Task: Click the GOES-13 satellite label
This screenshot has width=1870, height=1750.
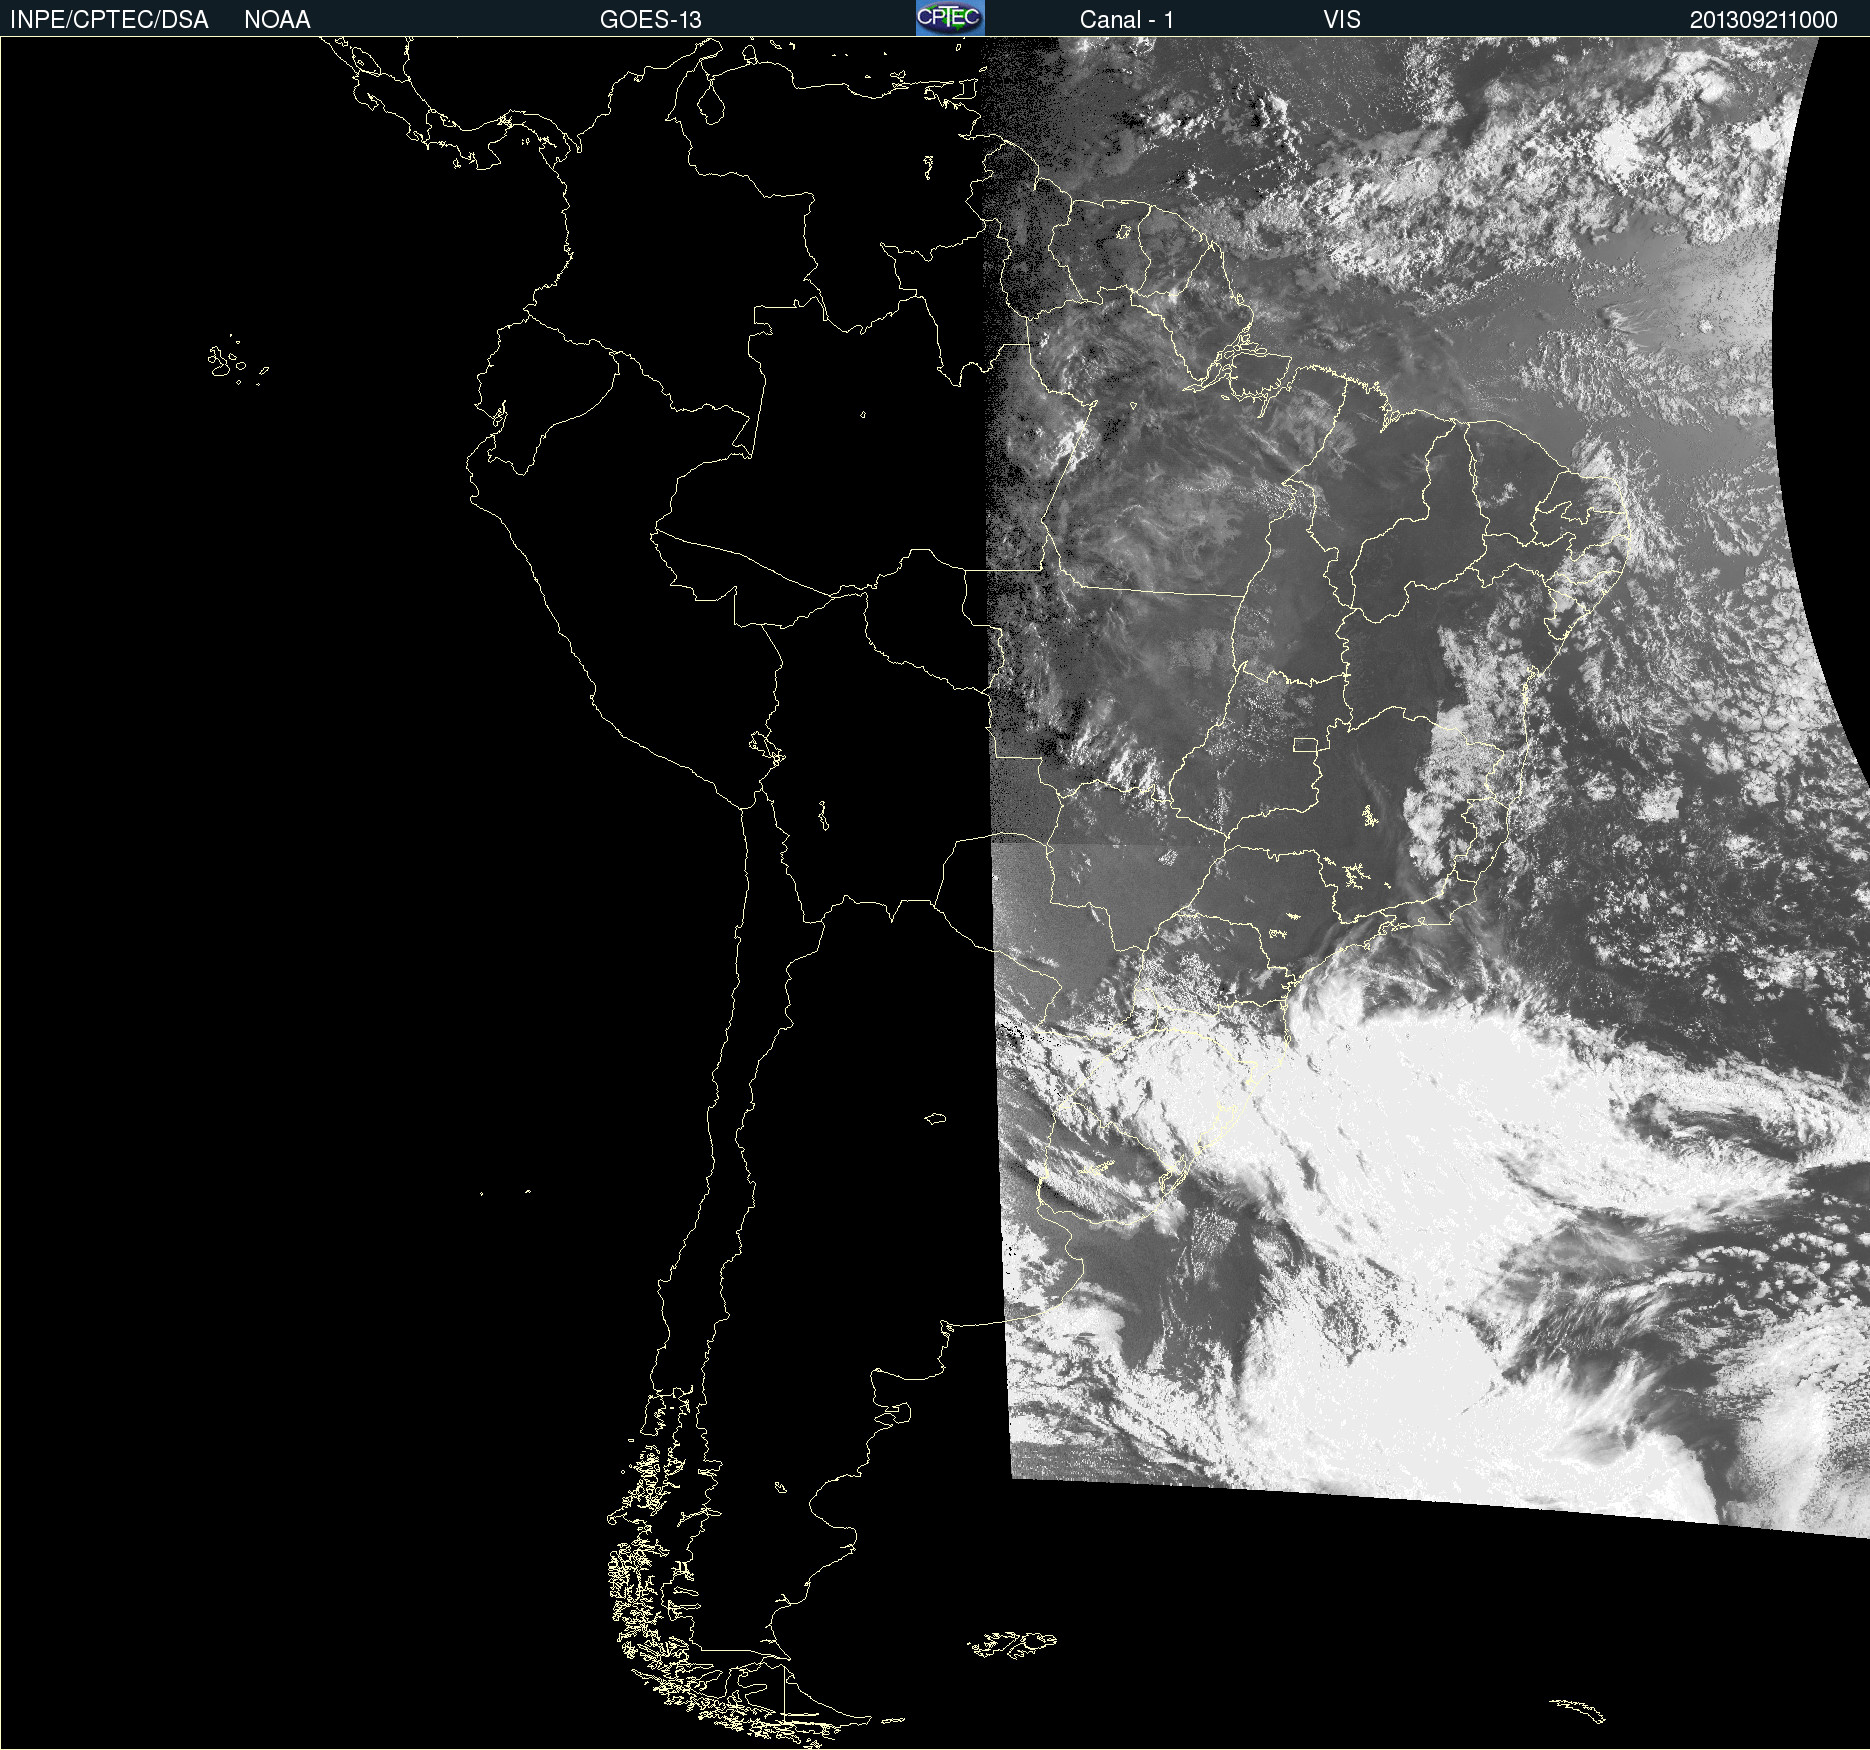Action: tap(651, 20)
